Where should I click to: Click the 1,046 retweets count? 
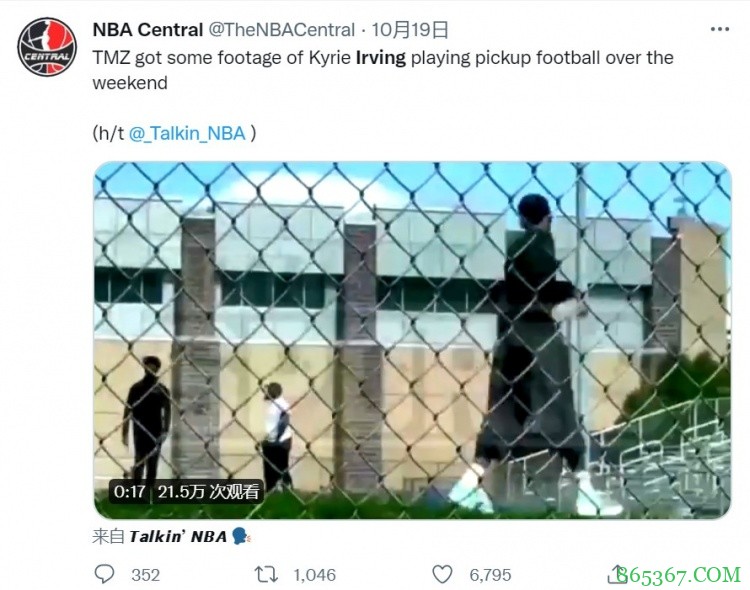coord(314,575)
